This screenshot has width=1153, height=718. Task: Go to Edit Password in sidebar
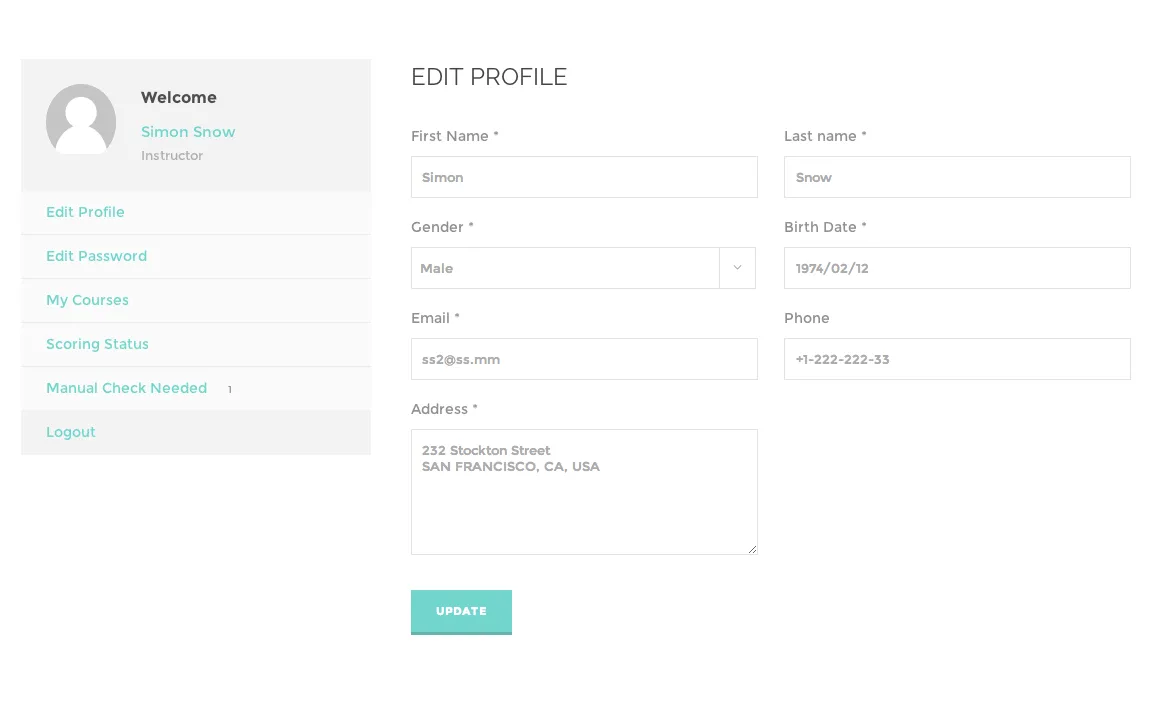click(x=96, y=256)
